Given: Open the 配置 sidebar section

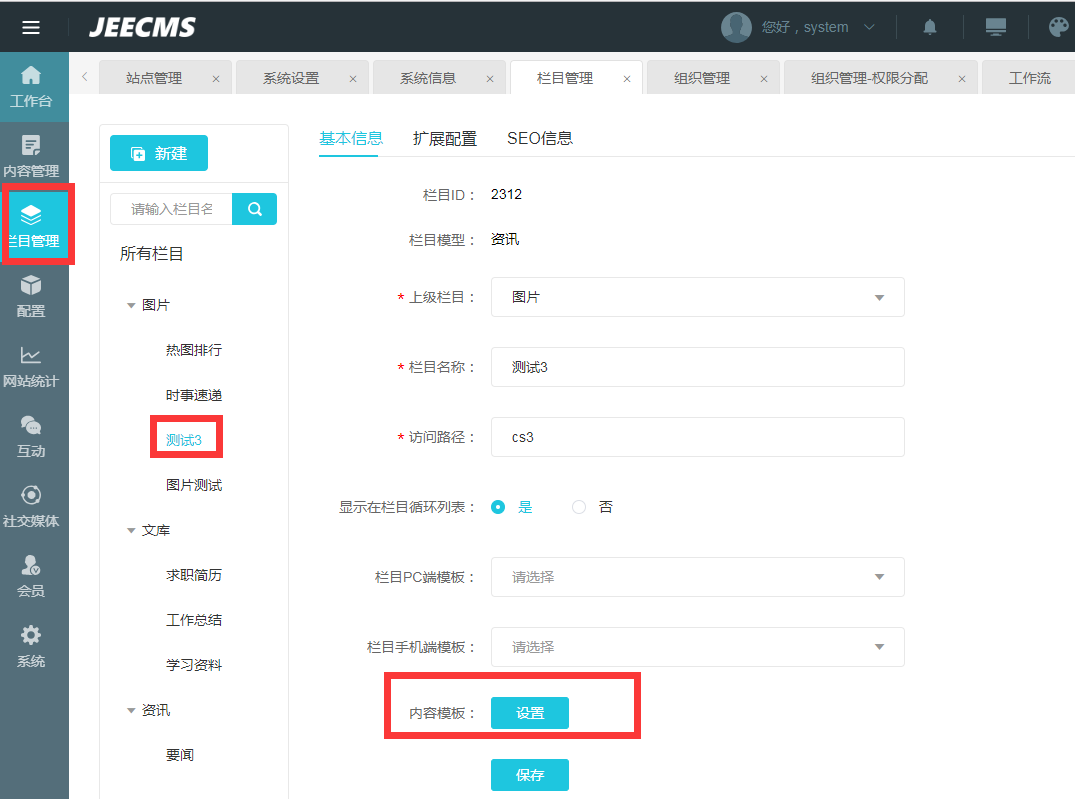Looking at the screenshot, I should click(x=31, y=296).
